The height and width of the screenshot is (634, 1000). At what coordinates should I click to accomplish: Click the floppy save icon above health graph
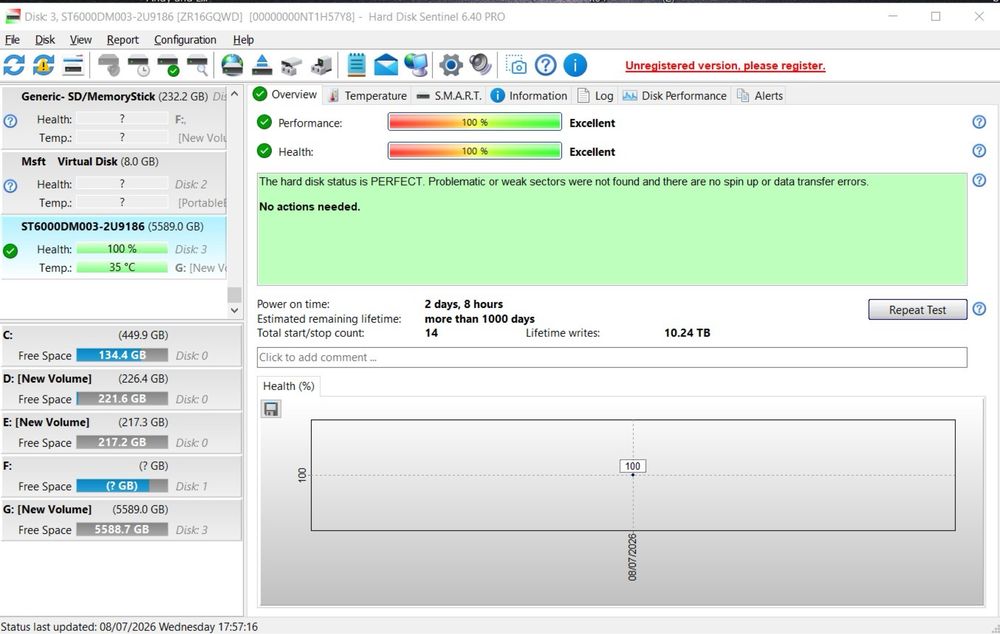(x=271, y=409)
